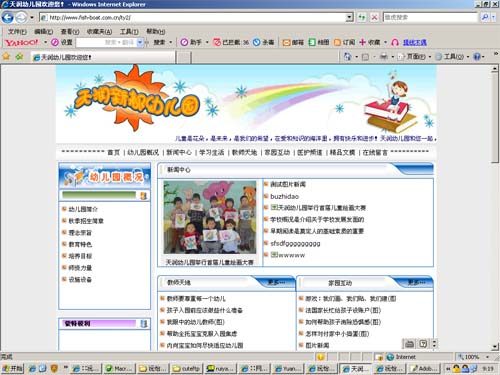
Task: Click the page vertical scrollbar down arrow
Action: pyautogui.click(x=495, y=347)
